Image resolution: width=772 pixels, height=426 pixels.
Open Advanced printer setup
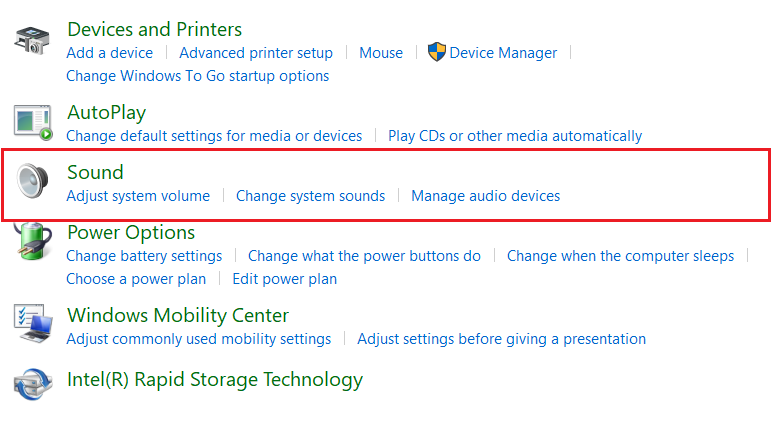click(256, 53)
